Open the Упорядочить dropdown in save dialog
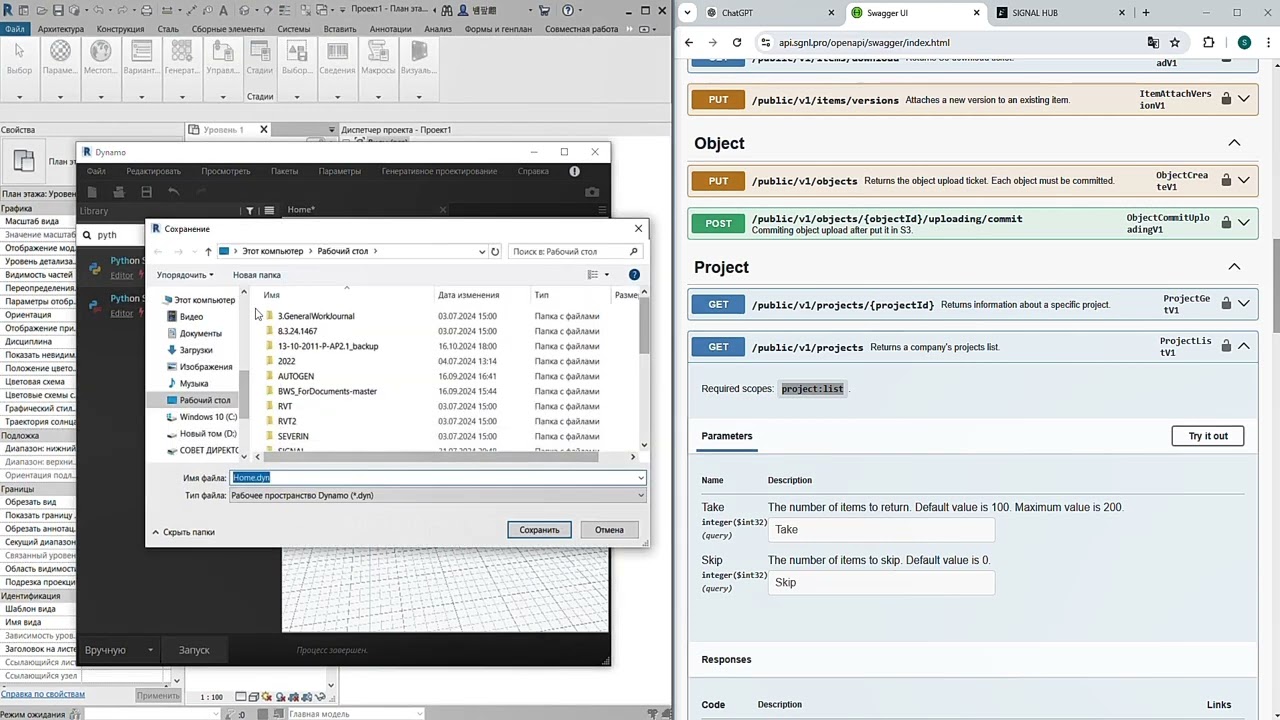This screenshot has width=1280, height=720. 185,275
